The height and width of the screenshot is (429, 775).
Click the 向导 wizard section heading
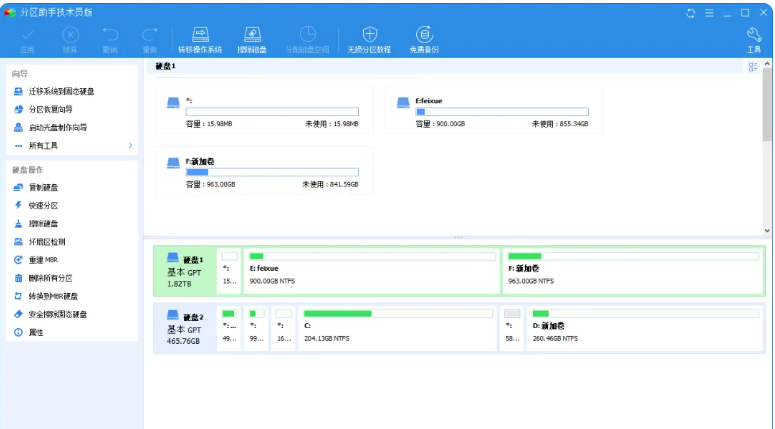(20, 74)
